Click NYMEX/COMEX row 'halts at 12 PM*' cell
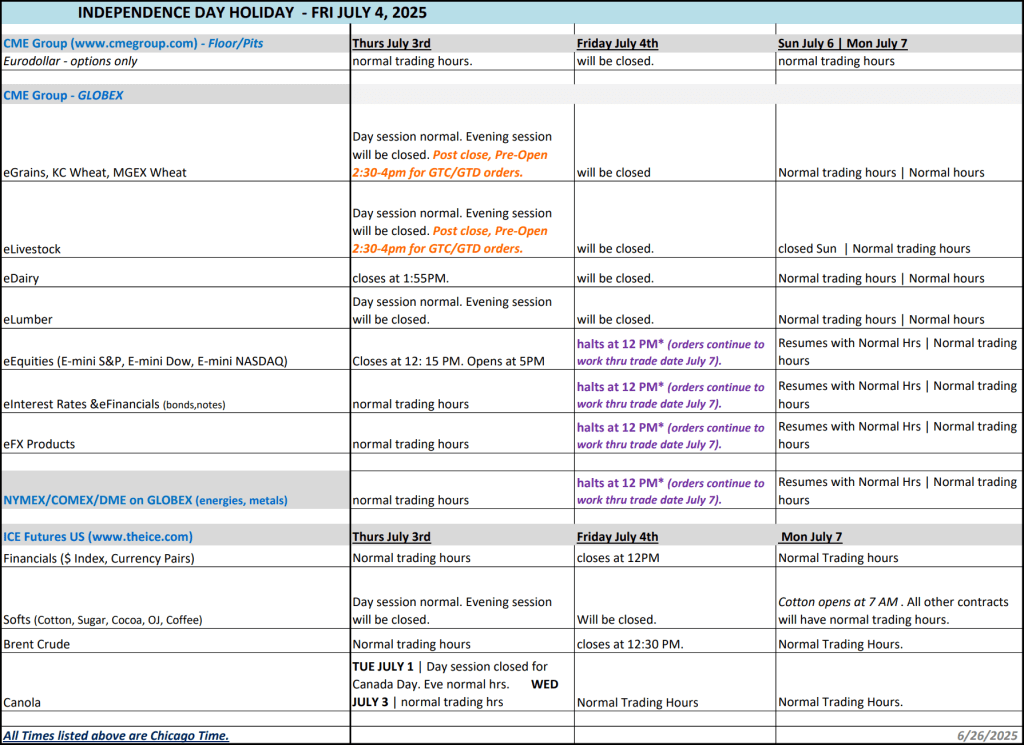This screenshot has width=1024, height=745. pos(671,491)
